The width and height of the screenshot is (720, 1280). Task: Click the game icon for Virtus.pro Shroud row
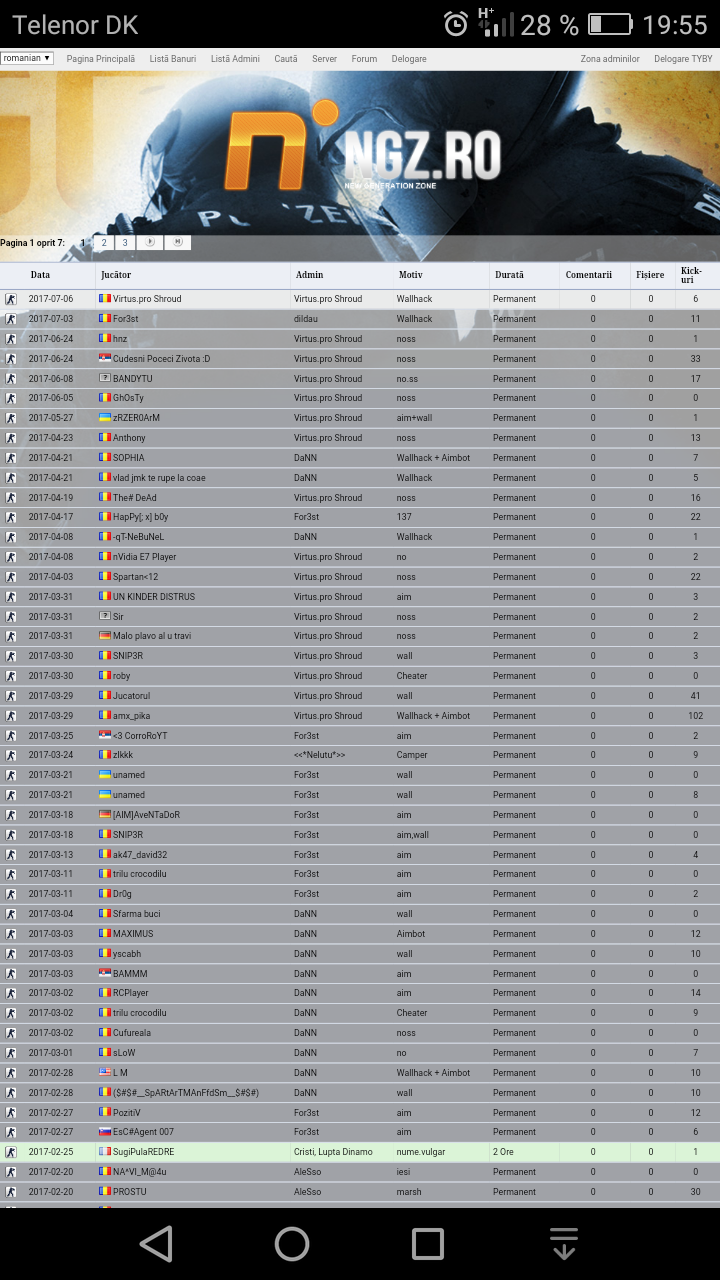click(11, 299)
